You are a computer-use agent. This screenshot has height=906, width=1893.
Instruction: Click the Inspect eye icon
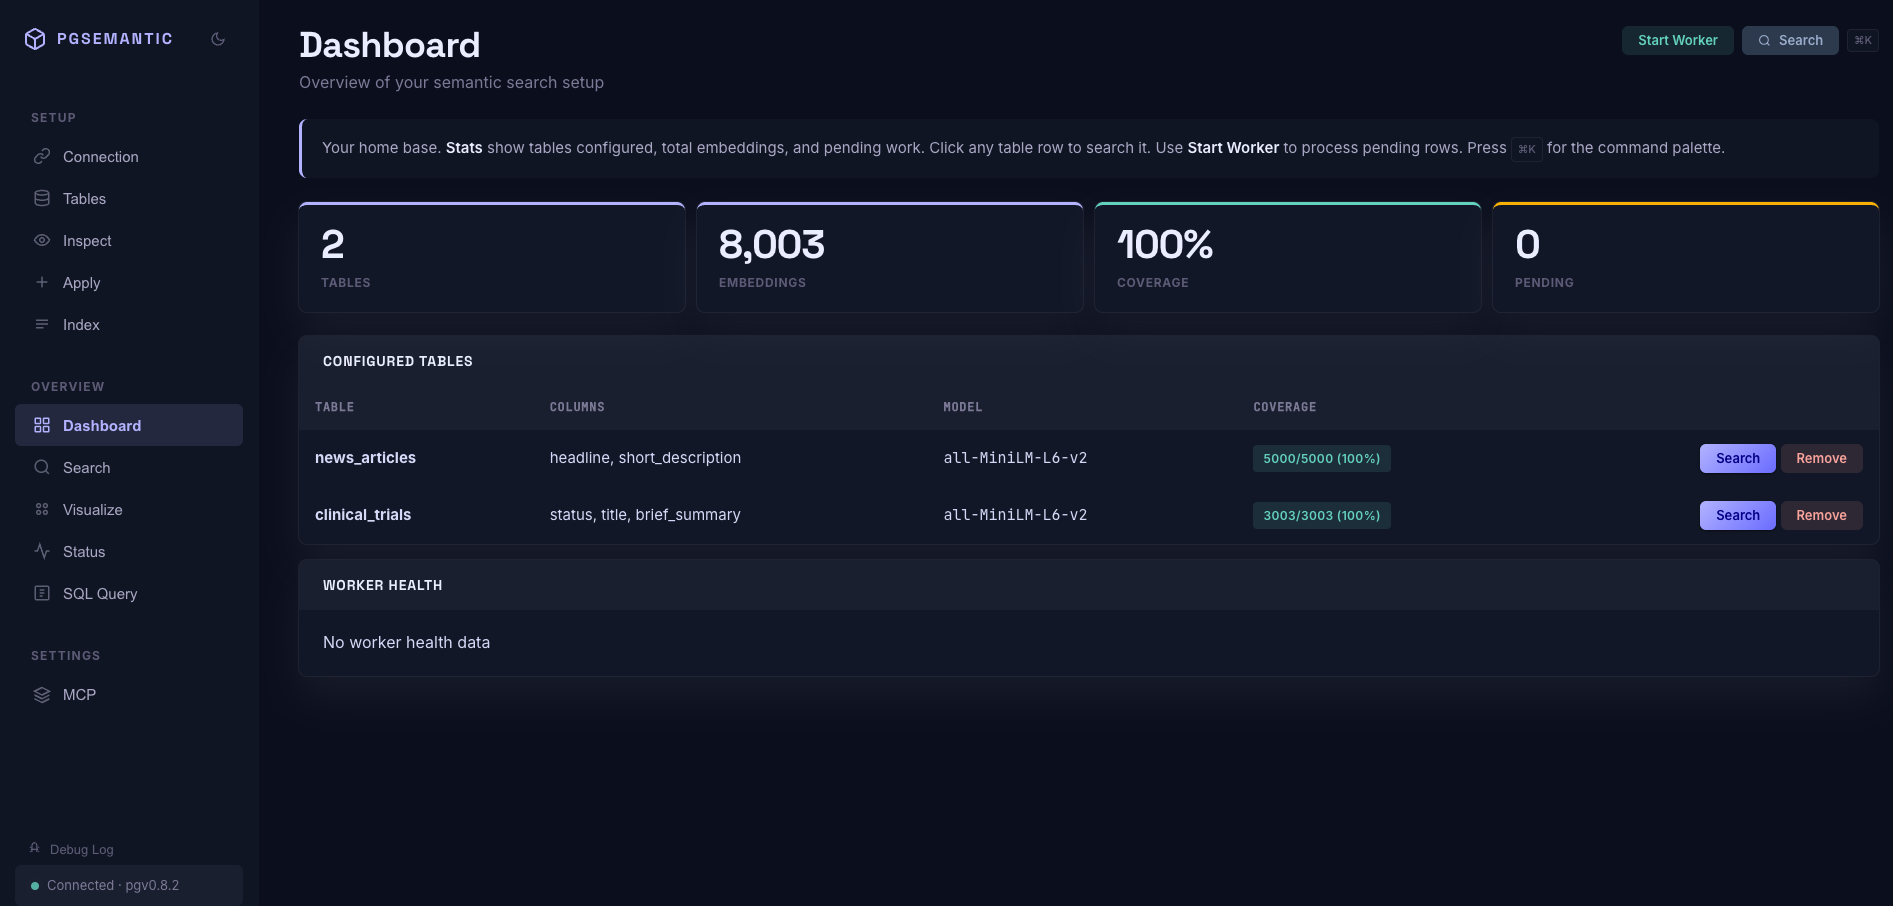pos(42,240)
